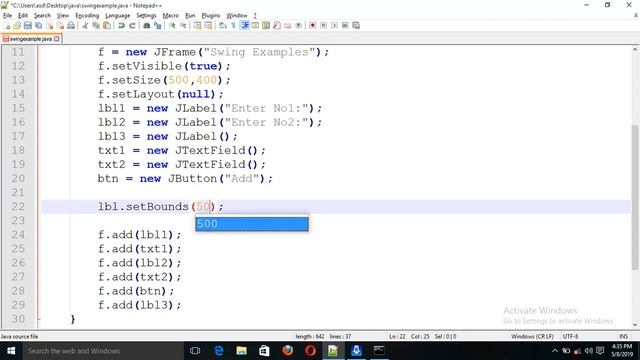The image size is (640, 360).
Task: Toggle the INS insert mode in the status bar
Action: click(623, 336)
